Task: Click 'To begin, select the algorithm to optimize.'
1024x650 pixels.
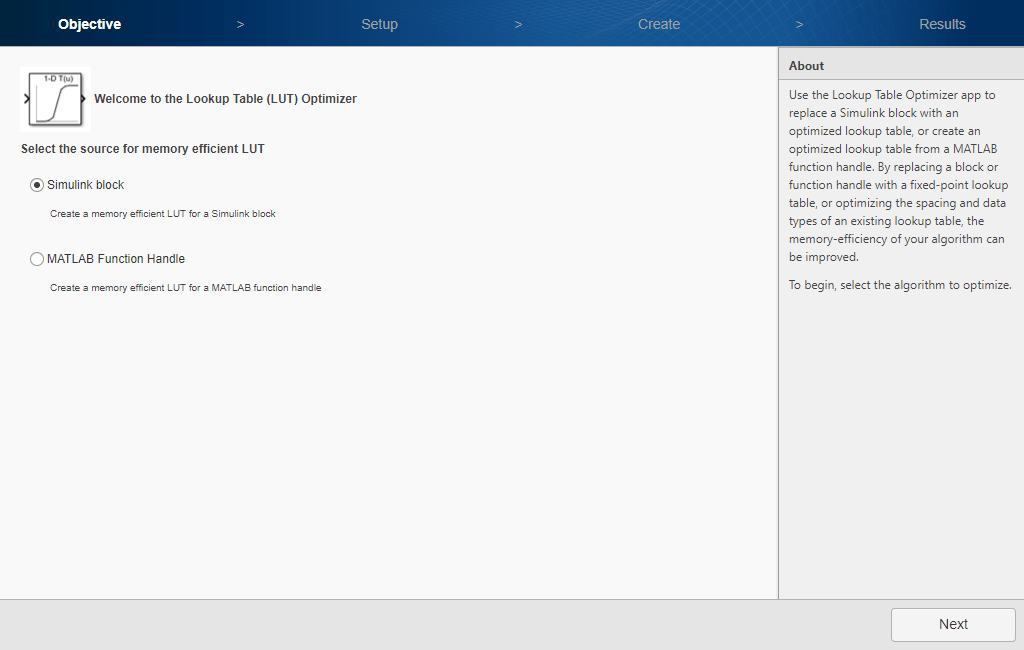Action: (900, 285)
